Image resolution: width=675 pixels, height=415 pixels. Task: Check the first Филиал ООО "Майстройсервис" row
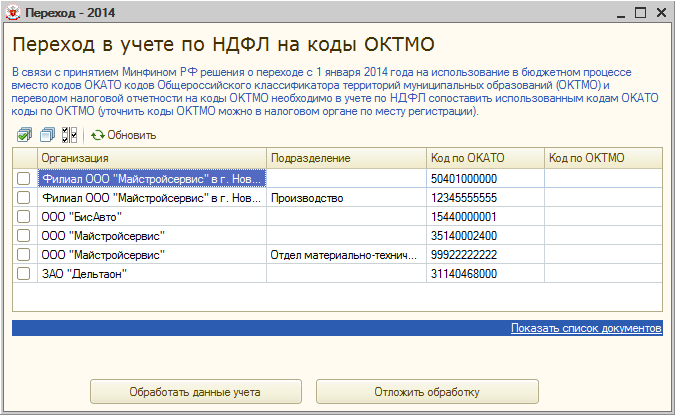click(x=24, y=179)
